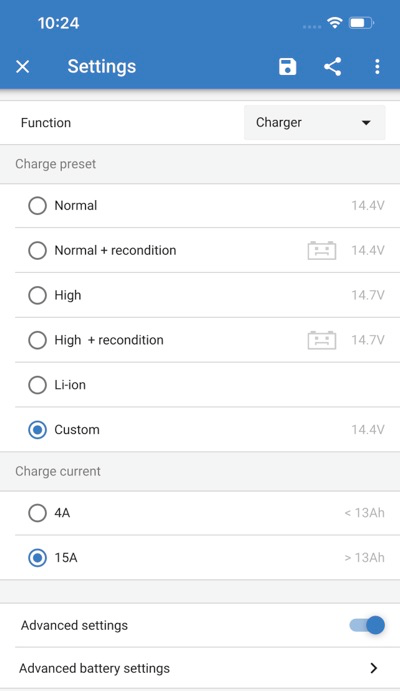The image size is (400, 691).
Task: Tap battery icon beside High + recondition
Action: pyautogui.click(x=322, y=340)
